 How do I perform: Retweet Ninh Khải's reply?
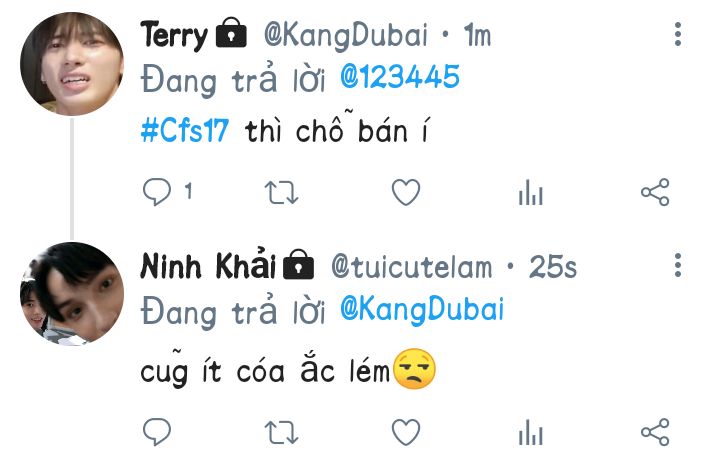point(281,432)
